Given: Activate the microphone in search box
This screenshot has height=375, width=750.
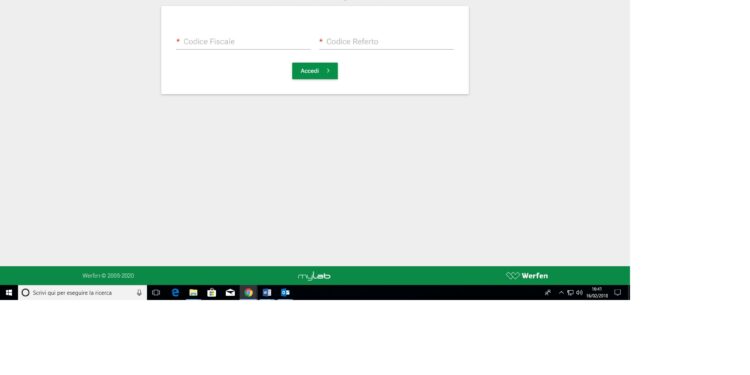Looking at the screenshot, I should [x=139, y=293].
